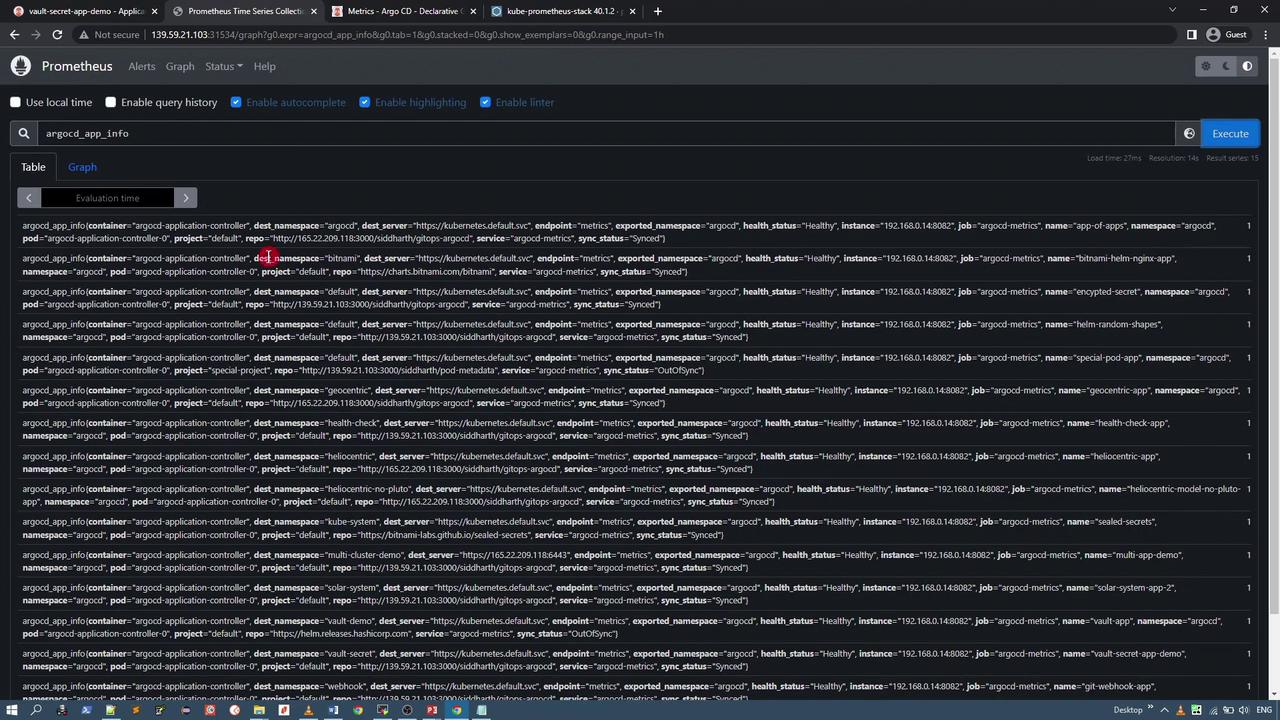
Task: Open File Explorer from the taskbar
Action: 259,710
